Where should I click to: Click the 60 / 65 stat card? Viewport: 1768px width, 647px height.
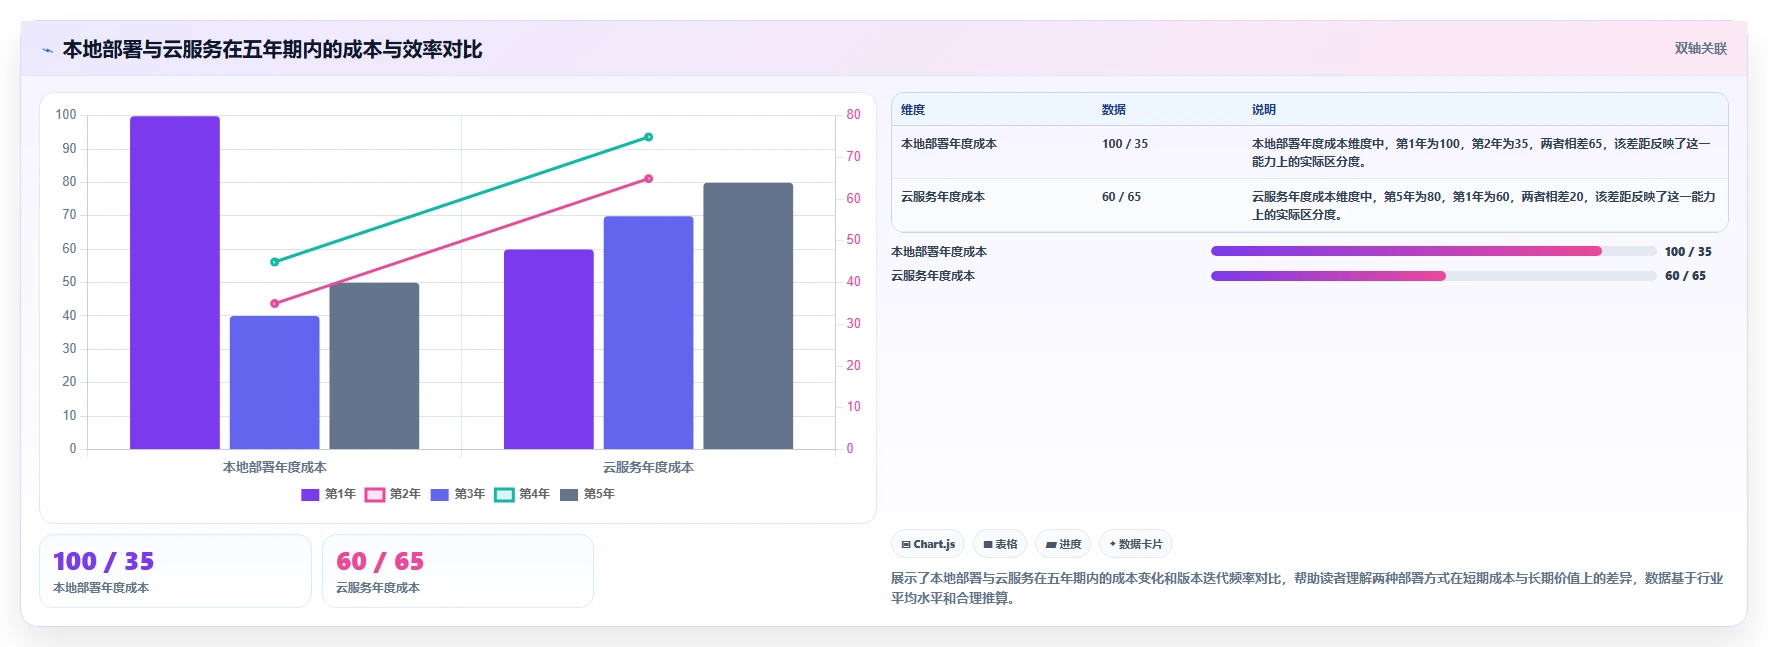click(x=458, y=571)
